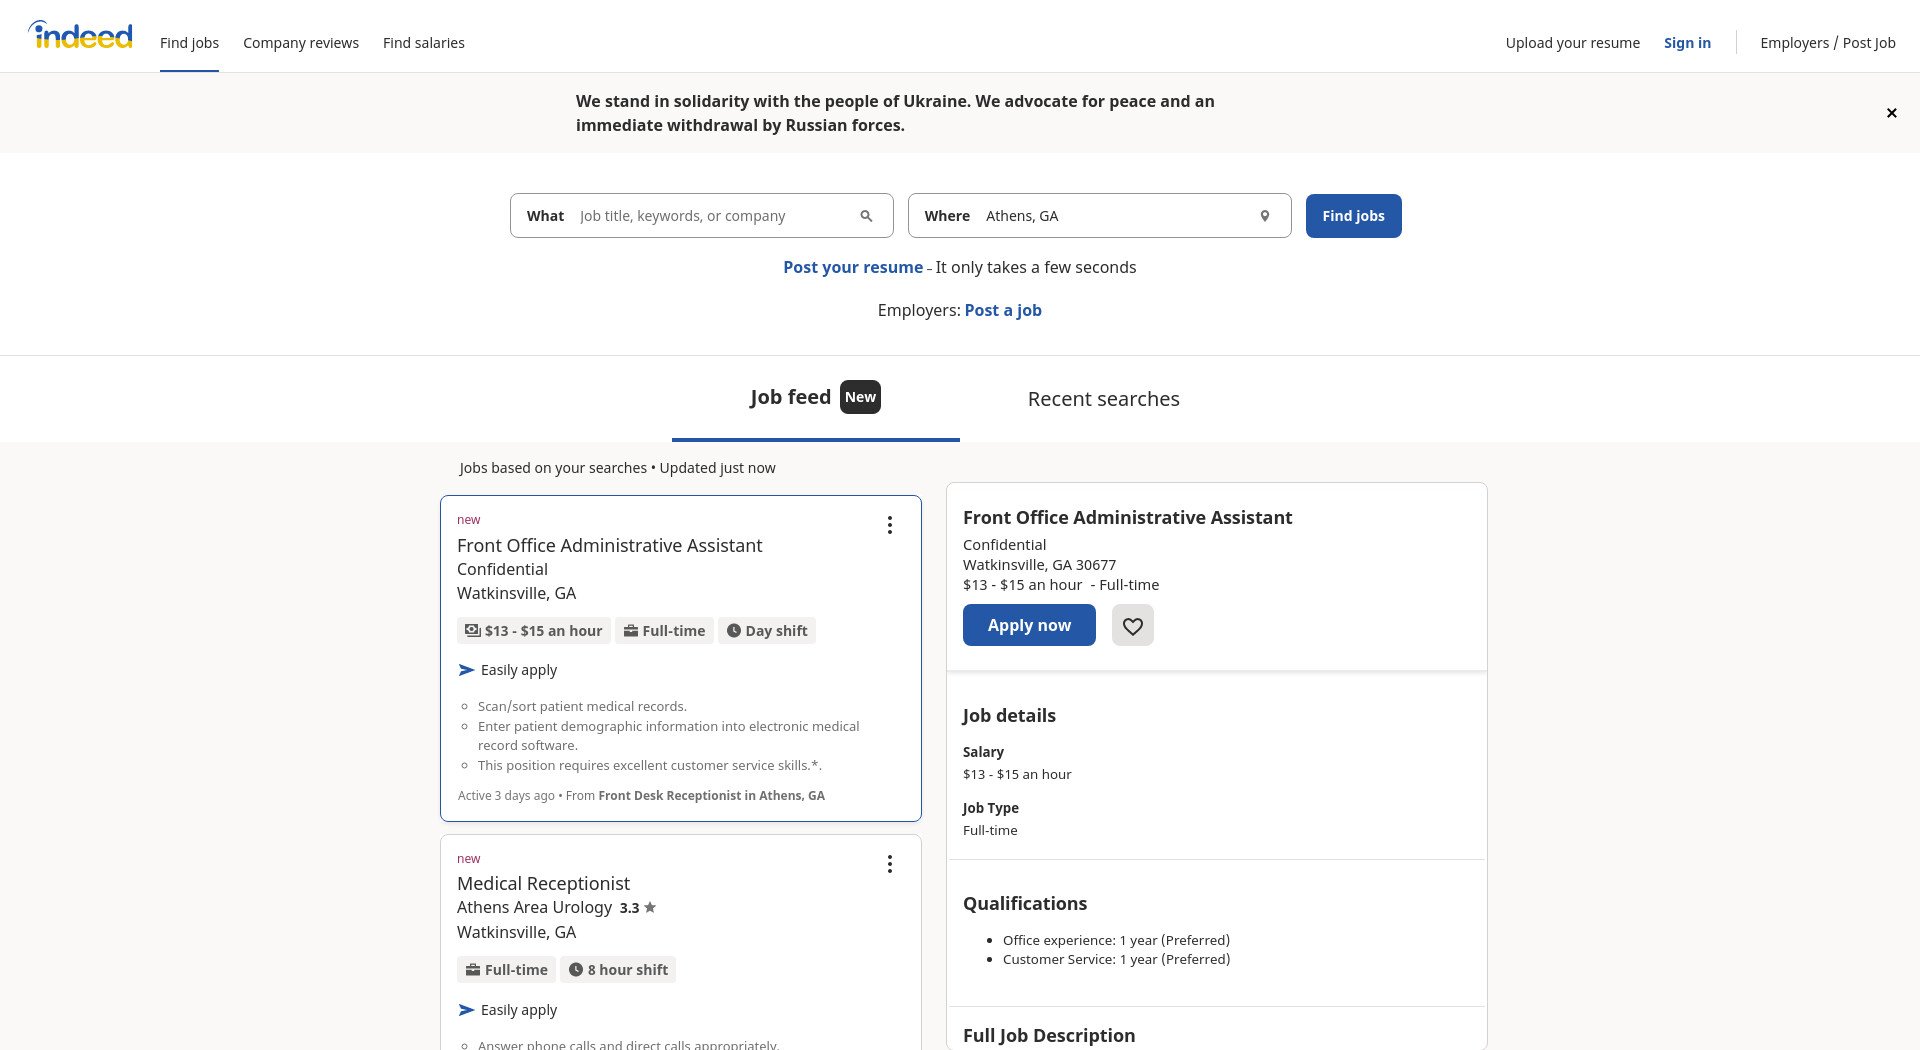The height and width of the screenshot is (1050, 1920).
Task: Click the location pin icon in Where field
Action: pos(1264,216)
